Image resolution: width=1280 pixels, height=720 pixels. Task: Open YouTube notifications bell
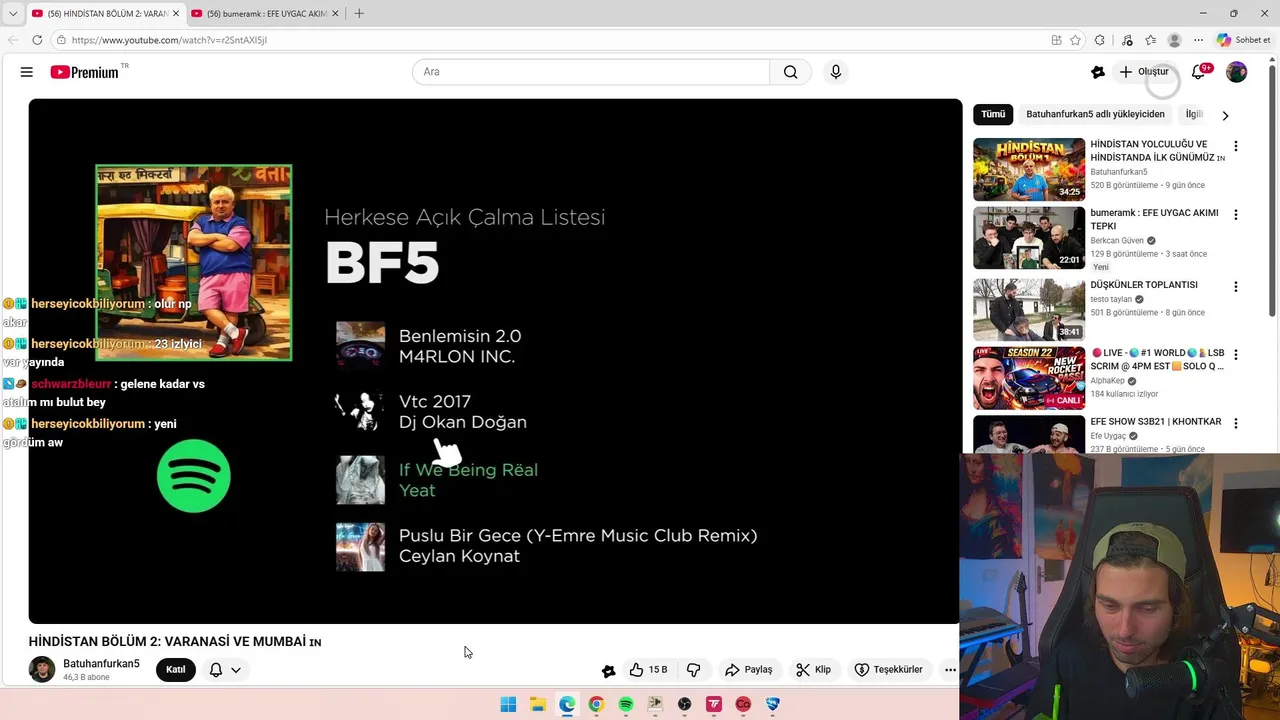point(1199,72)
